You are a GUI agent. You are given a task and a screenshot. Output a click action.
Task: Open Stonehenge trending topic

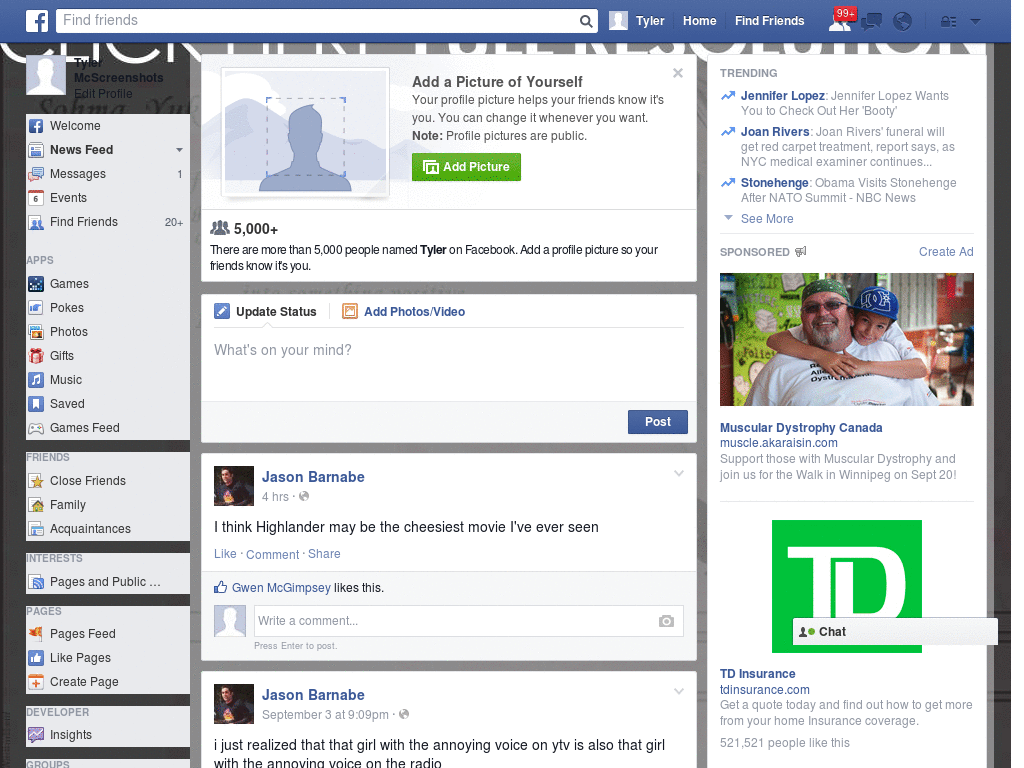[x=775, y=183]
